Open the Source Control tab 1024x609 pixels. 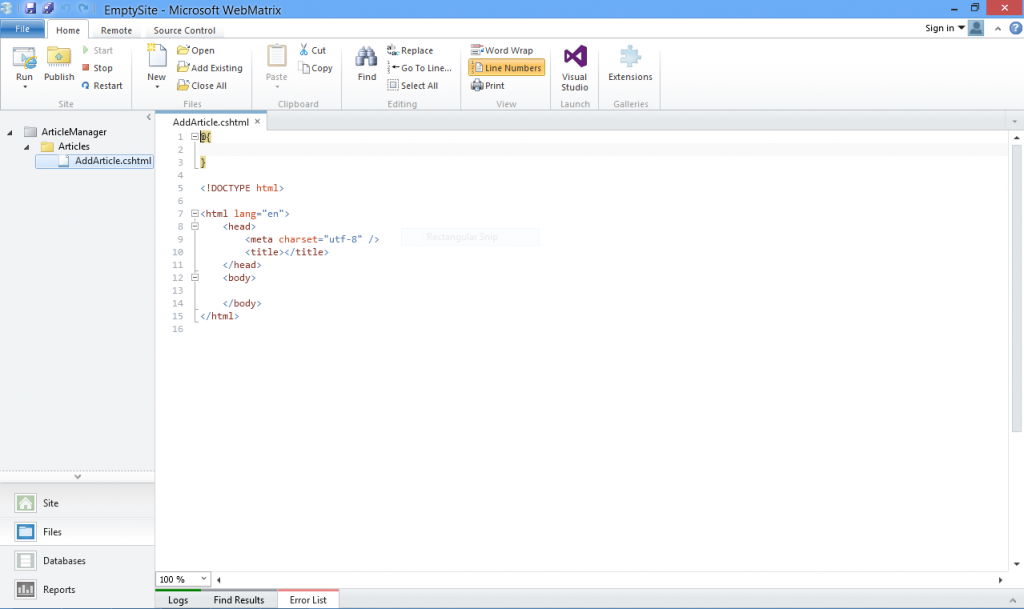point(183,29)
